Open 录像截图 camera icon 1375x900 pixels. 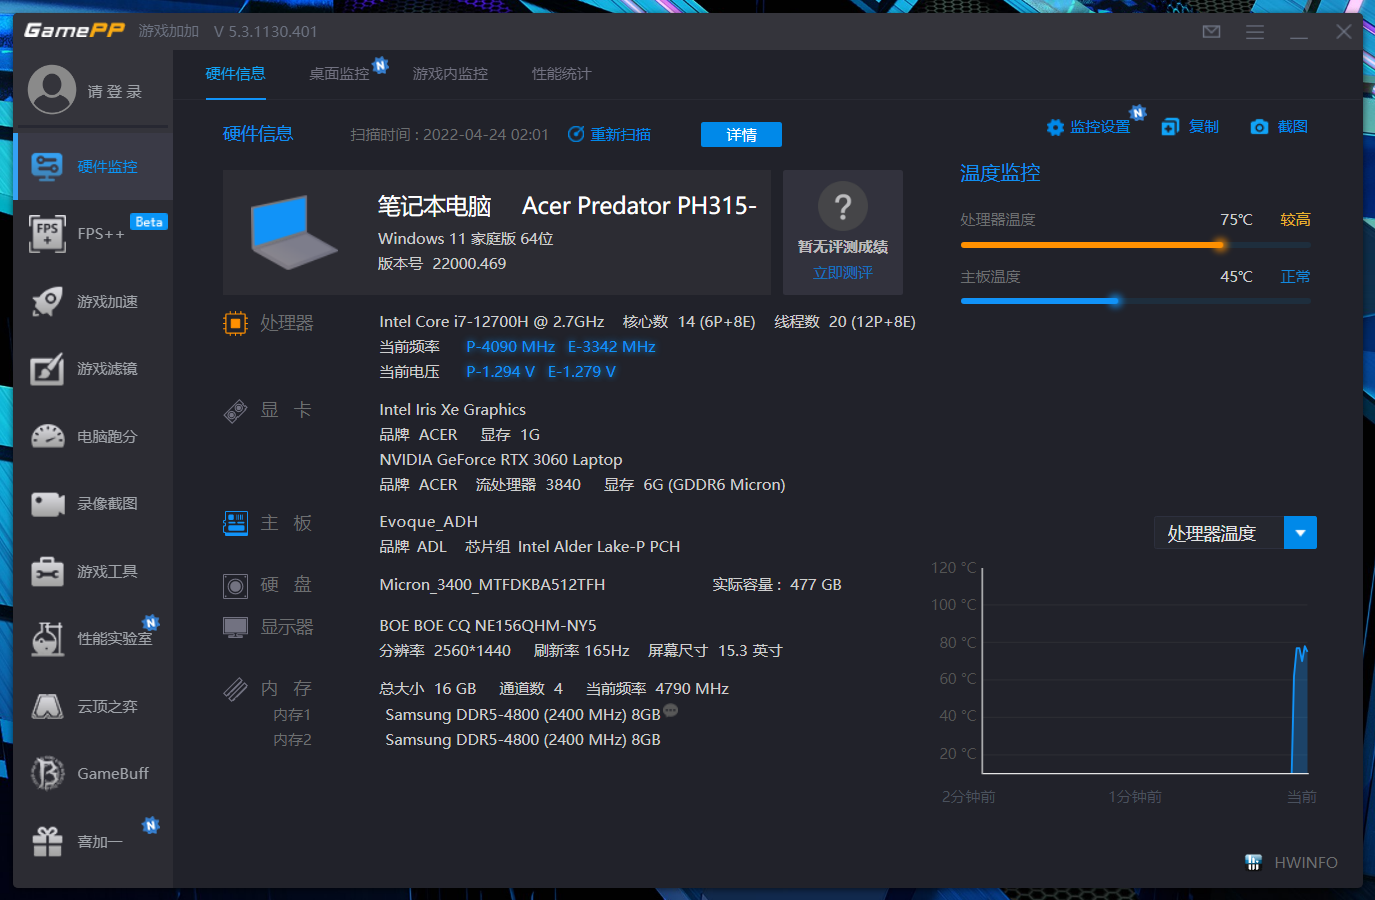[x=47, y=504]
